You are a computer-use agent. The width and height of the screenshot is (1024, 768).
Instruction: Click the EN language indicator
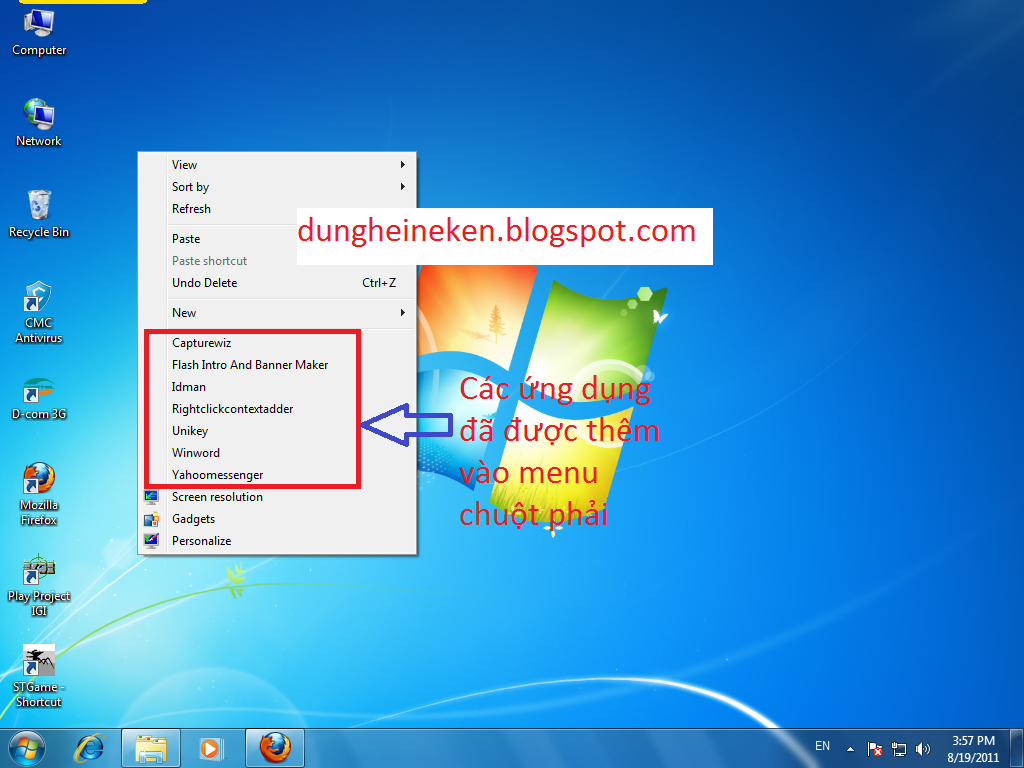(822, 746)
